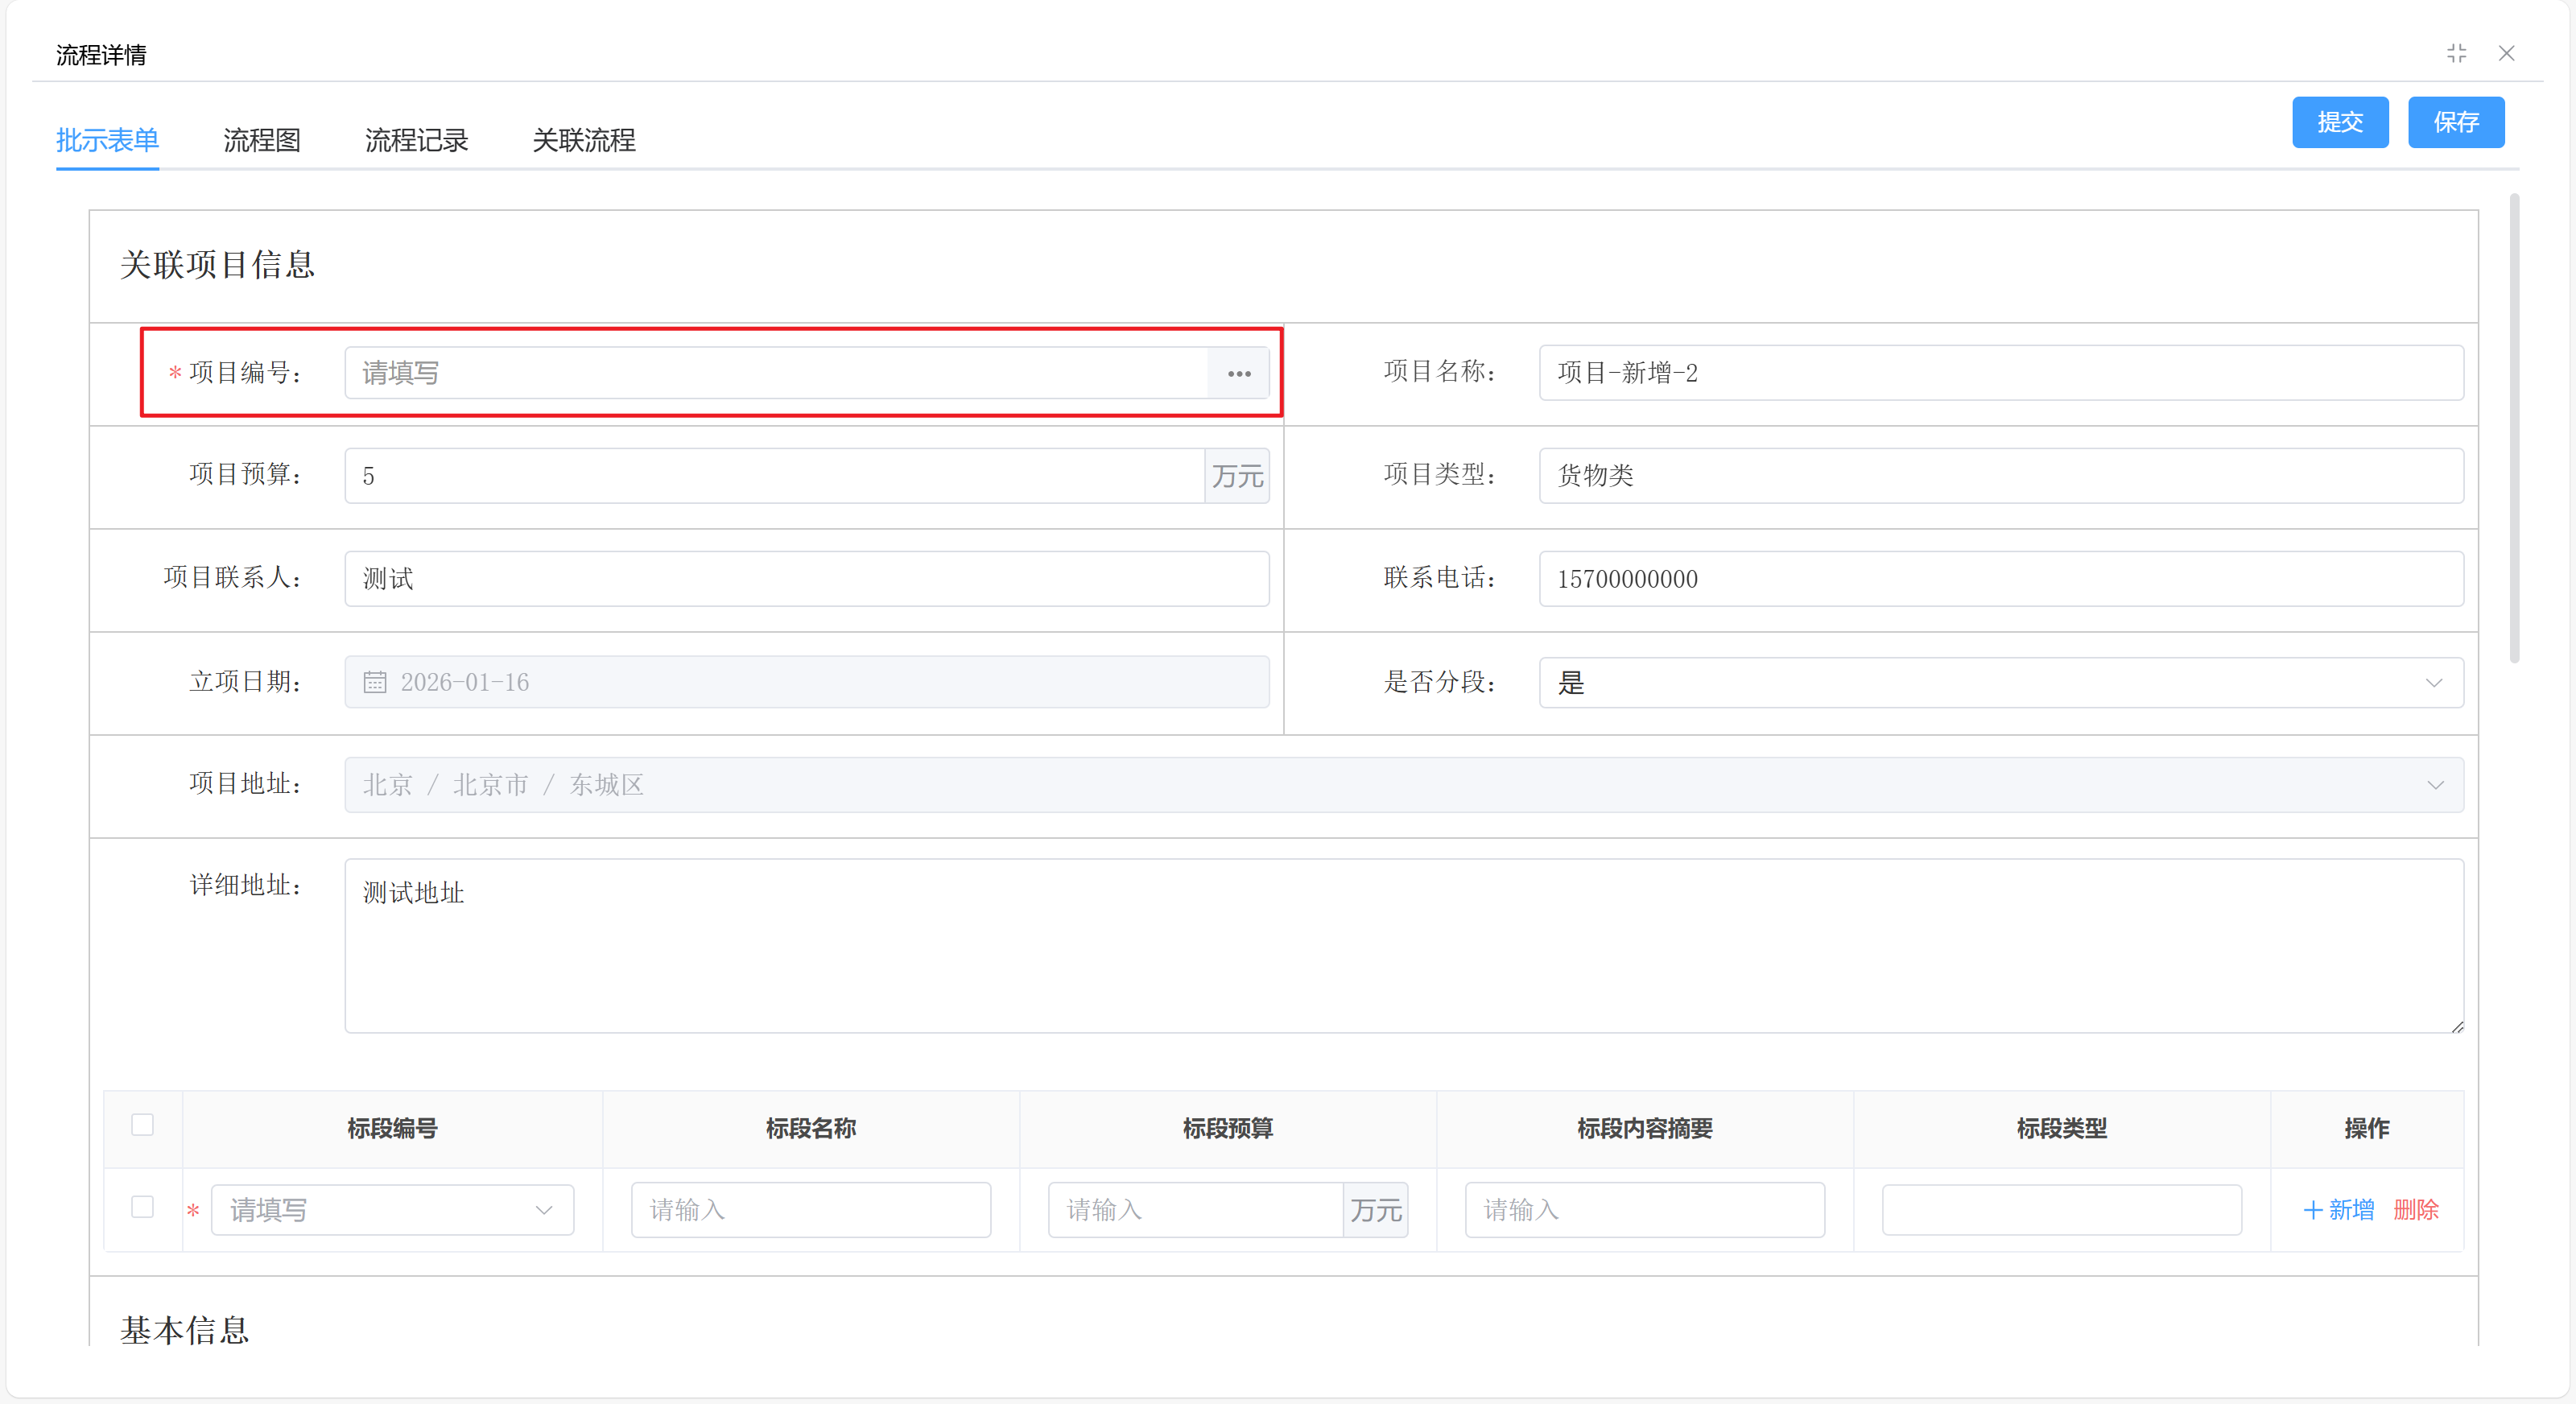Viewport: 2576px width, 1404px height.
Task: Check the first 标段 row checkbox
Action: coord(143,1207)
